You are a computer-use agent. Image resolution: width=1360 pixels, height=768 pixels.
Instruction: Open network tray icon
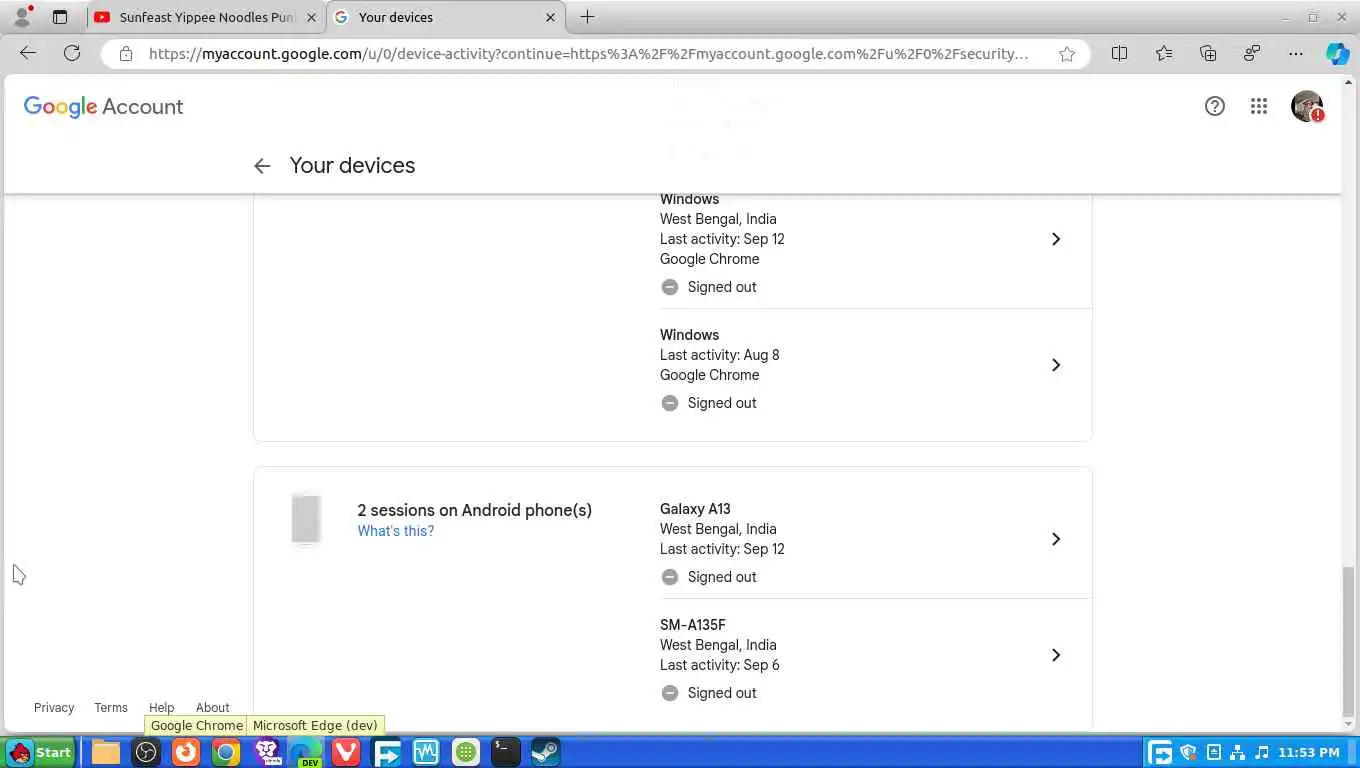pos(1238,752)
